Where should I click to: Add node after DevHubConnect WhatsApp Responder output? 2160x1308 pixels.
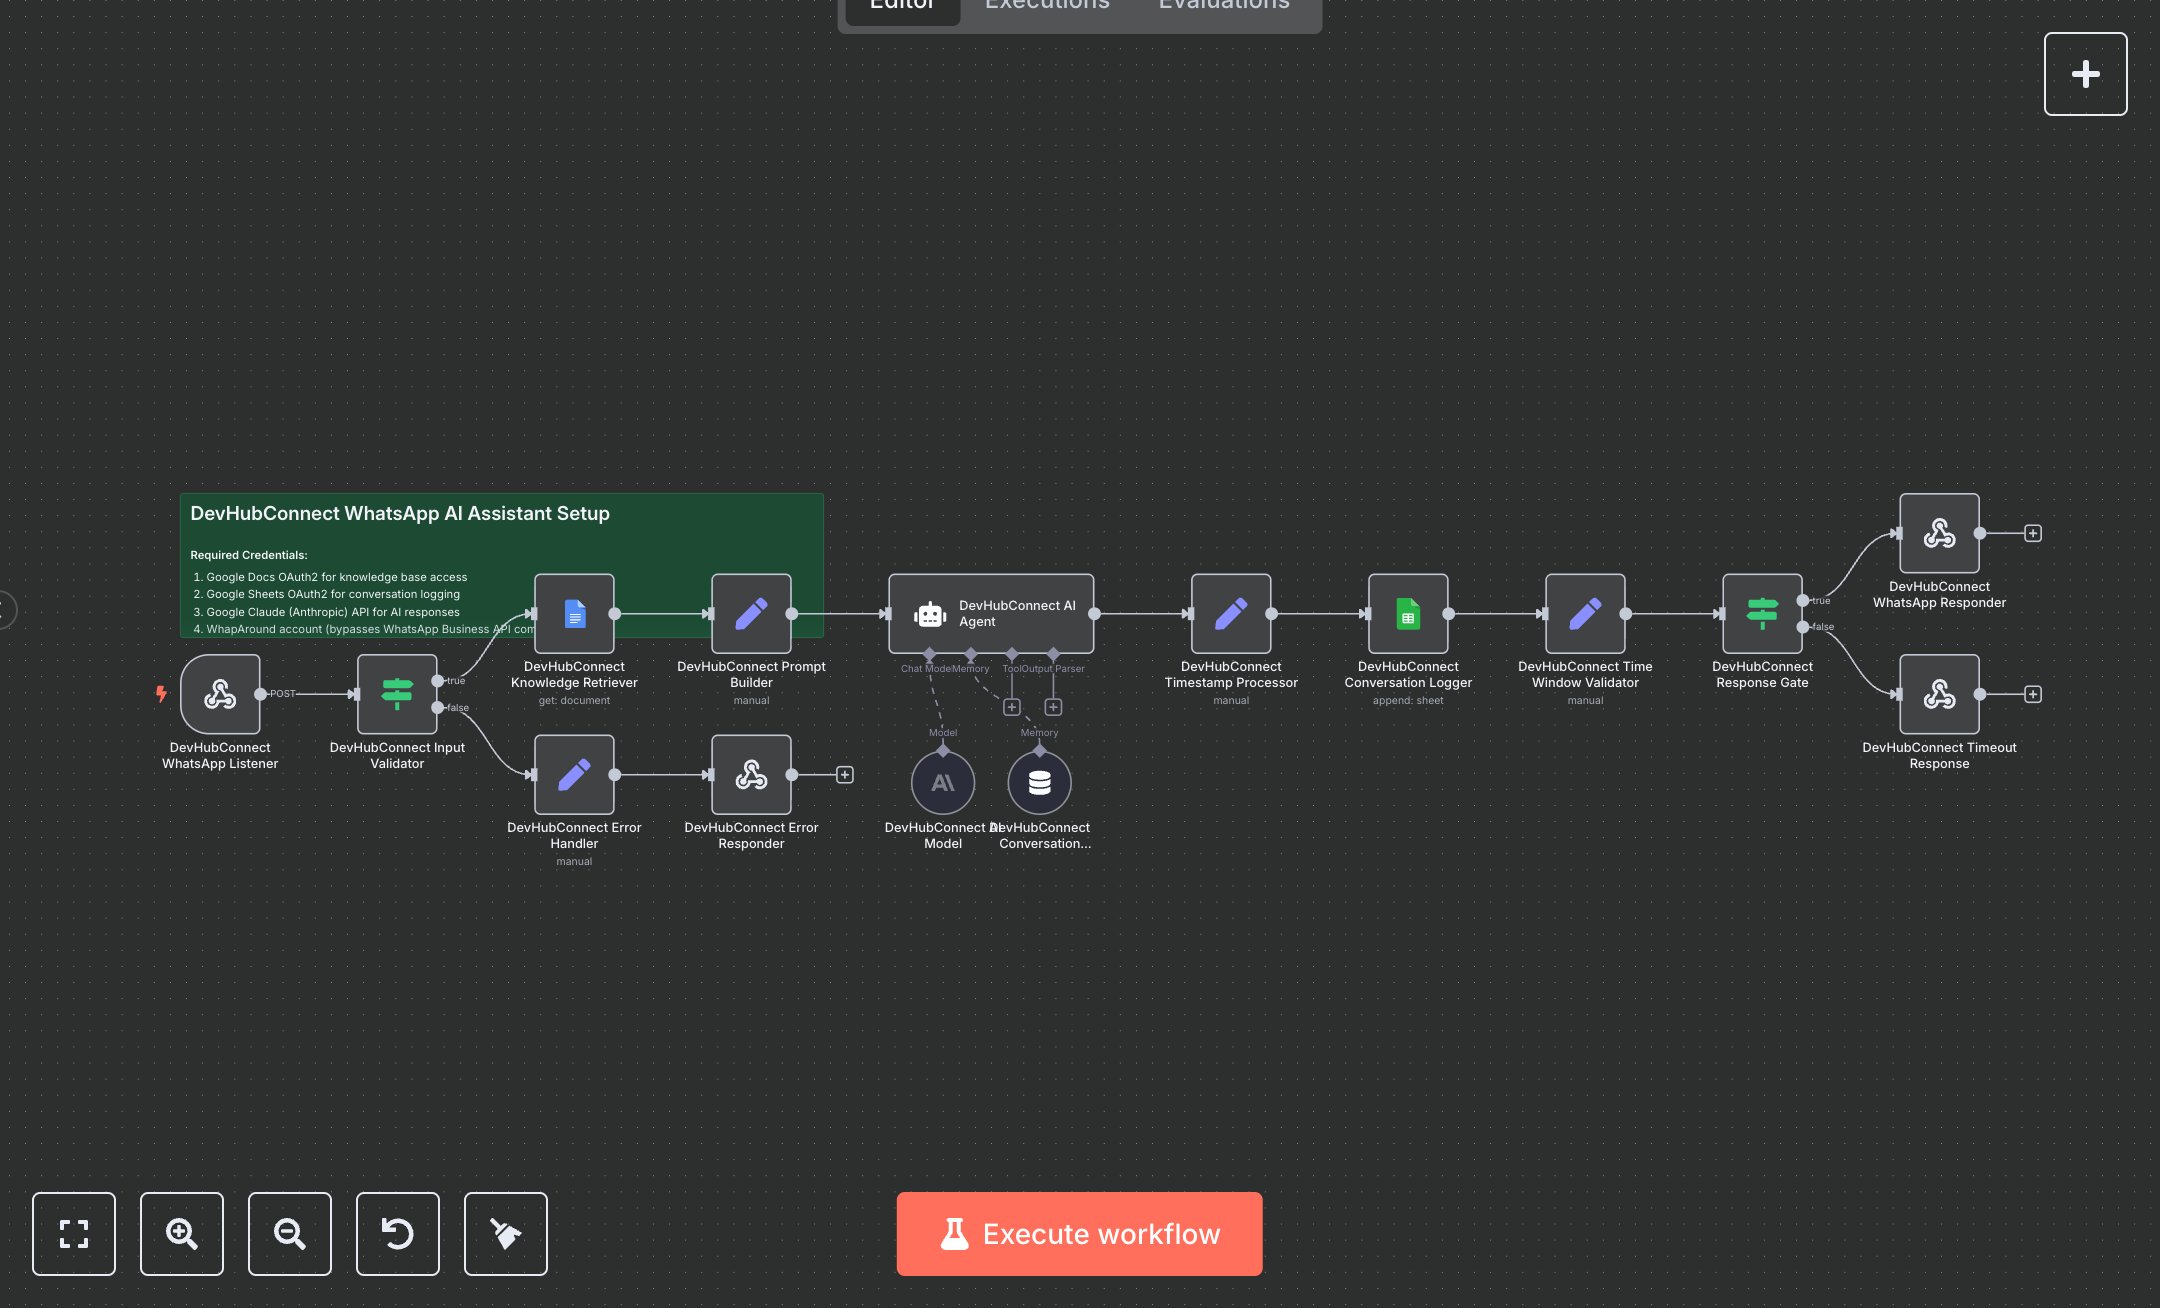(x=2033, y=533)
